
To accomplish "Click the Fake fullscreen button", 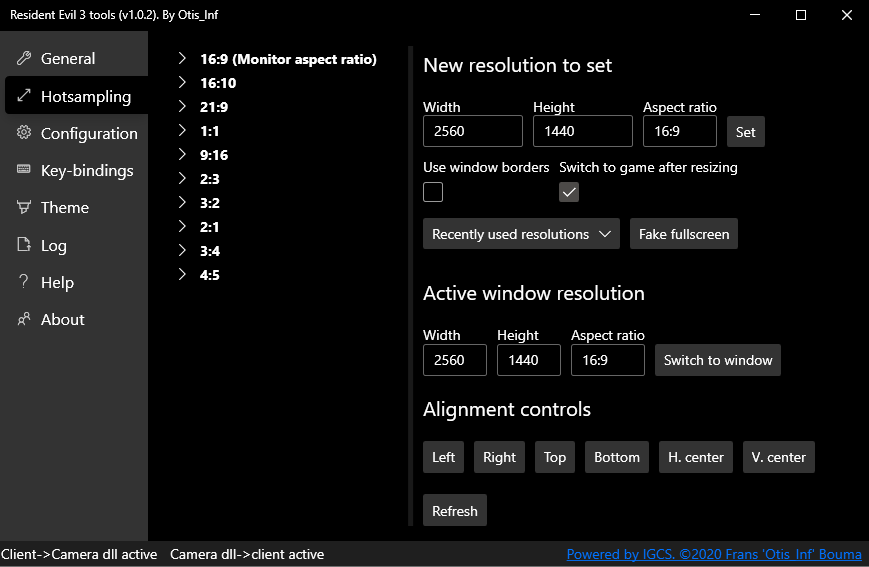I will [684, 234].
